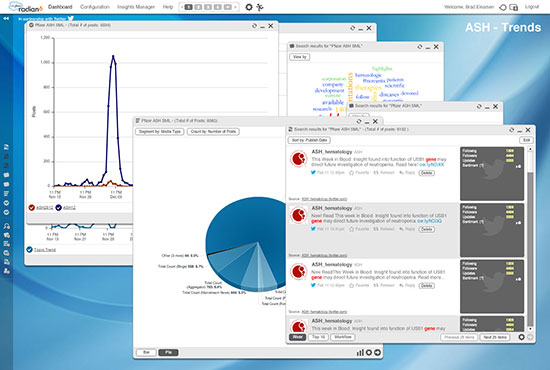
Task: Open the Segment by Media Type dropdown
Action: (160, 132)
